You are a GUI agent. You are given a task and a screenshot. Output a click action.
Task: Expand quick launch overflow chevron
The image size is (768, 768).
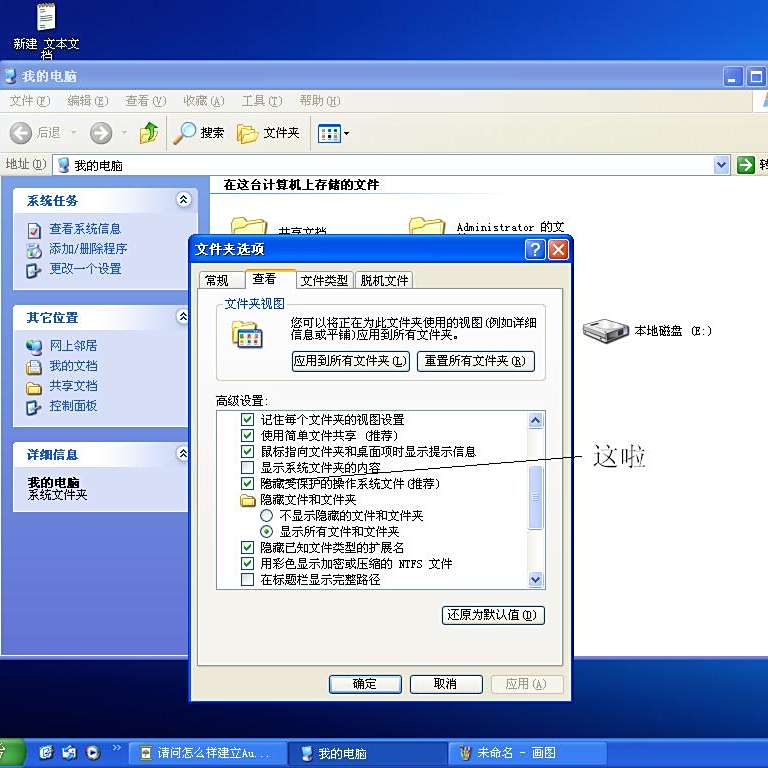[117, 747]
